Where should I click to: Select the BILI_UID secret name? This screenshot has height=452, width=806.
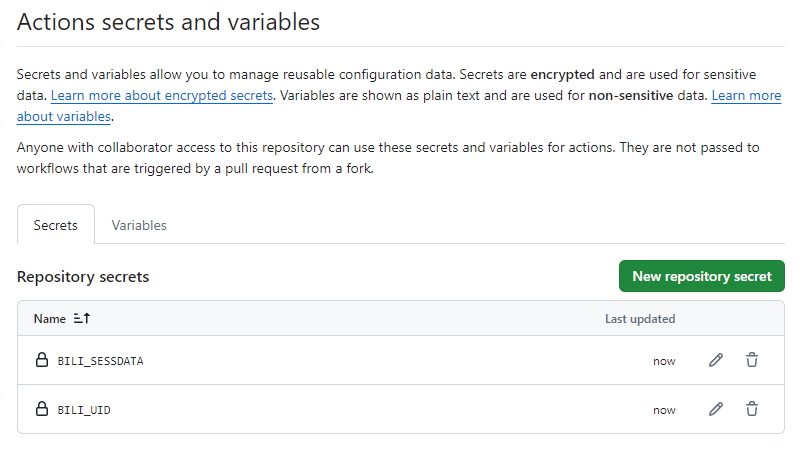84,410
